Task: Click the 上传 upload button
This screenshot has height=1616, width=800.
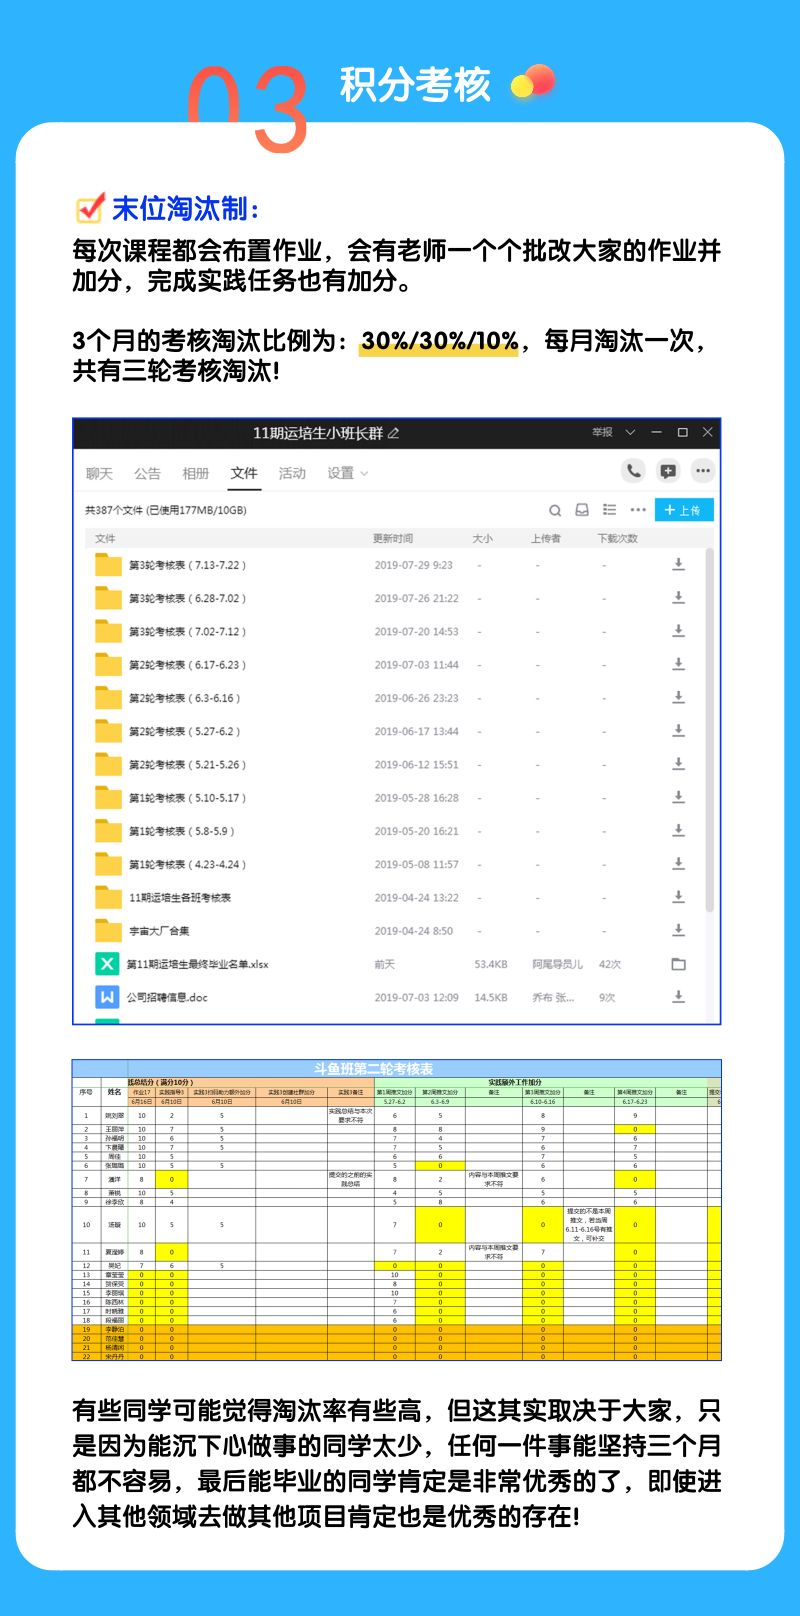Action: coord(684,510)
